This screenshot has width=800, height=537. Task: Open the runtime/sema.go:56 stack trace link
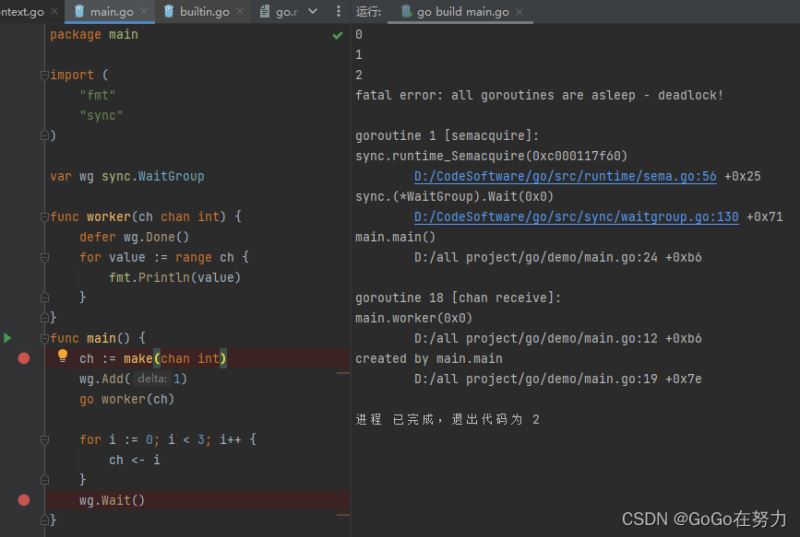coord(565,176)
